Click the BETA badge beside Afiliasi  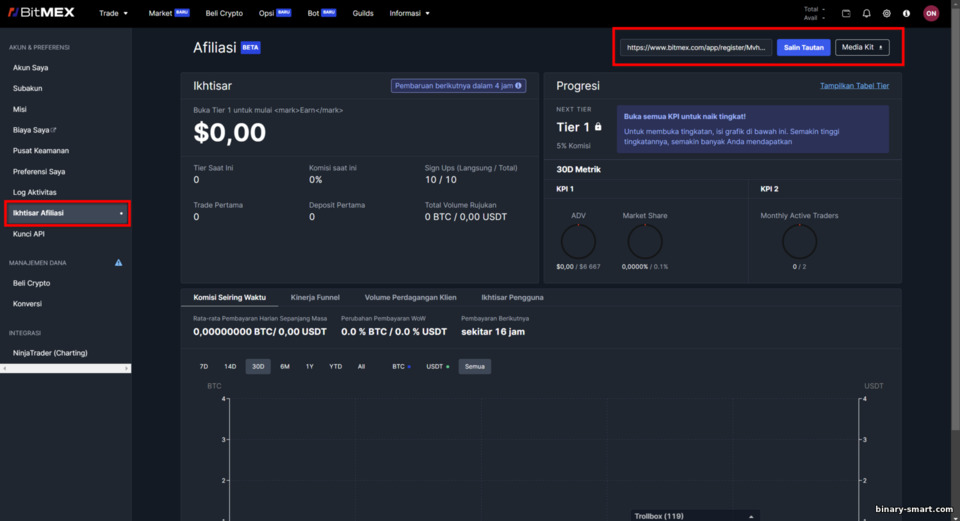(x=250, y=48)
